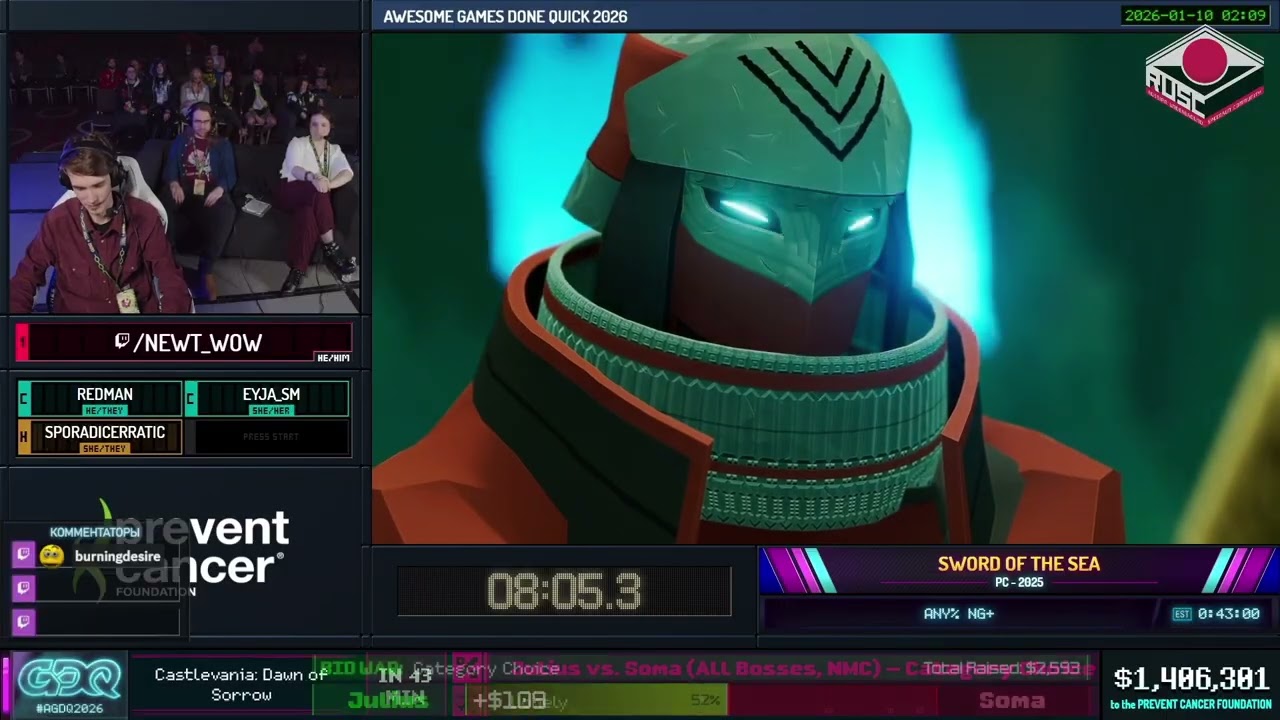The height and width of the screenshot is (720, 1280).
Task: Click the burningdesire username
Action: pyautogui.click(x=117, y=556)
